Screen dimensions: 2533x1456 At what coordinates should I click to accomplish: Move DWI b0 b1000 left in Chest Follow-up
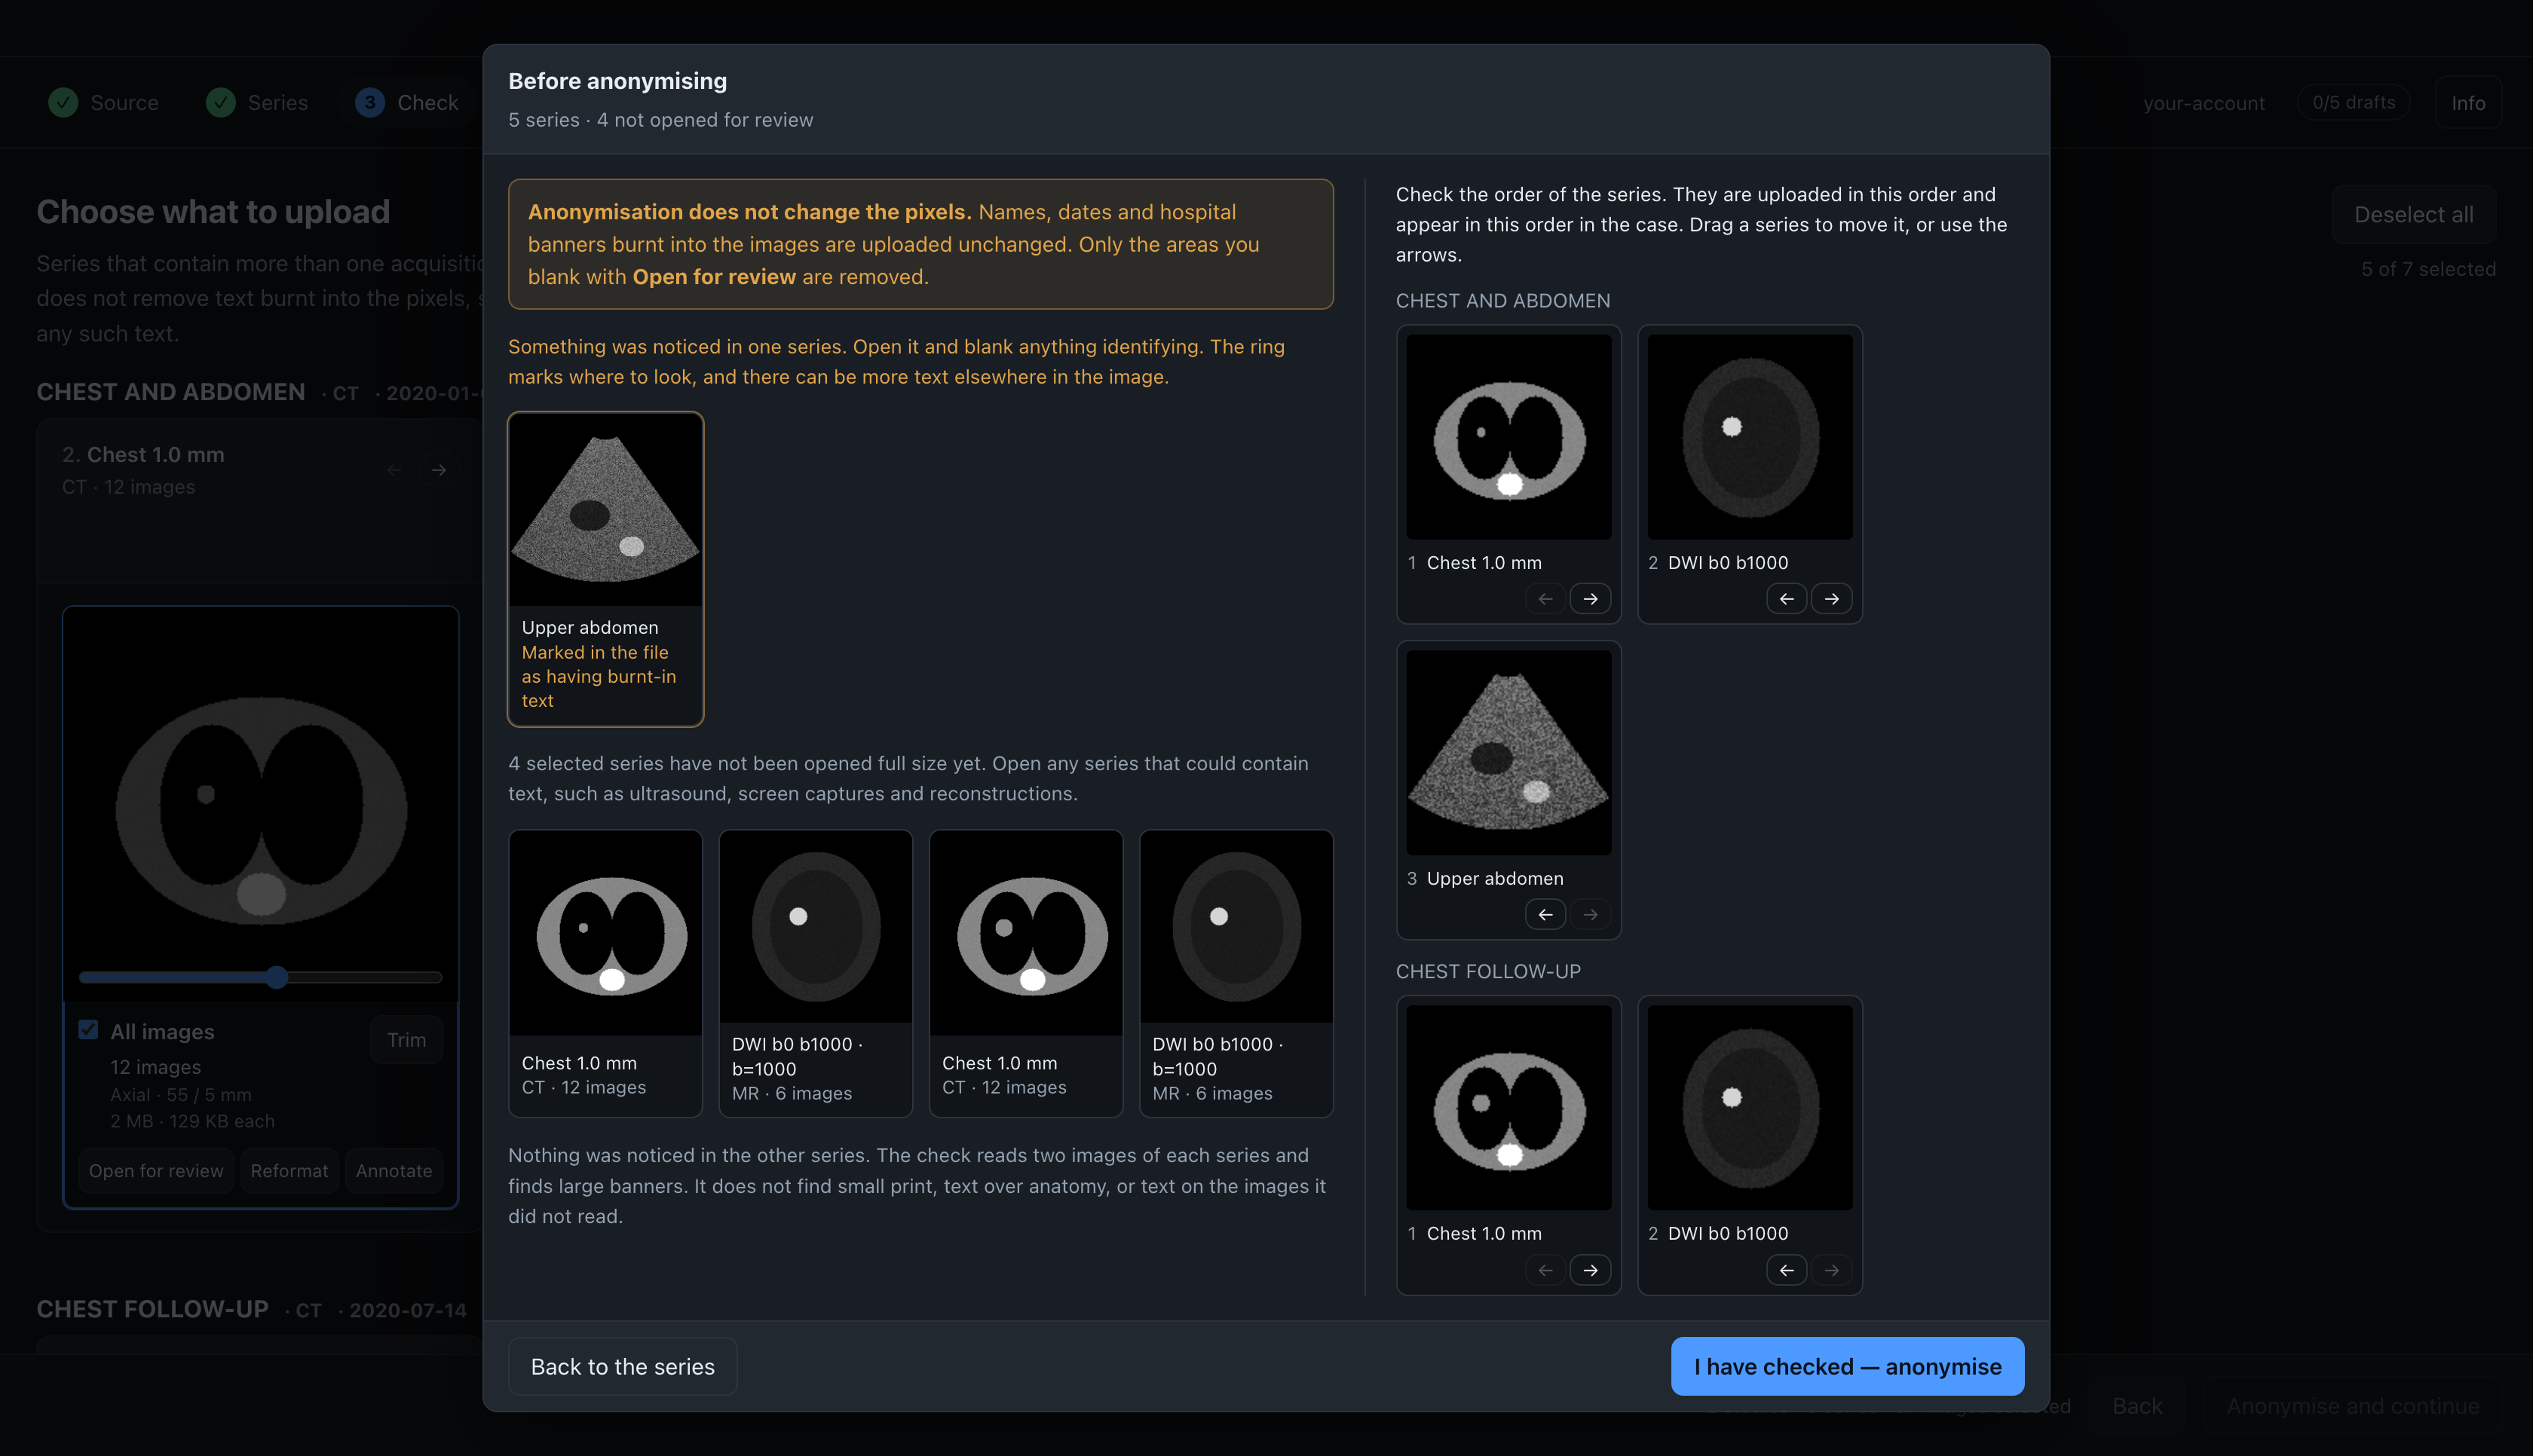tap(1786, 1270)
